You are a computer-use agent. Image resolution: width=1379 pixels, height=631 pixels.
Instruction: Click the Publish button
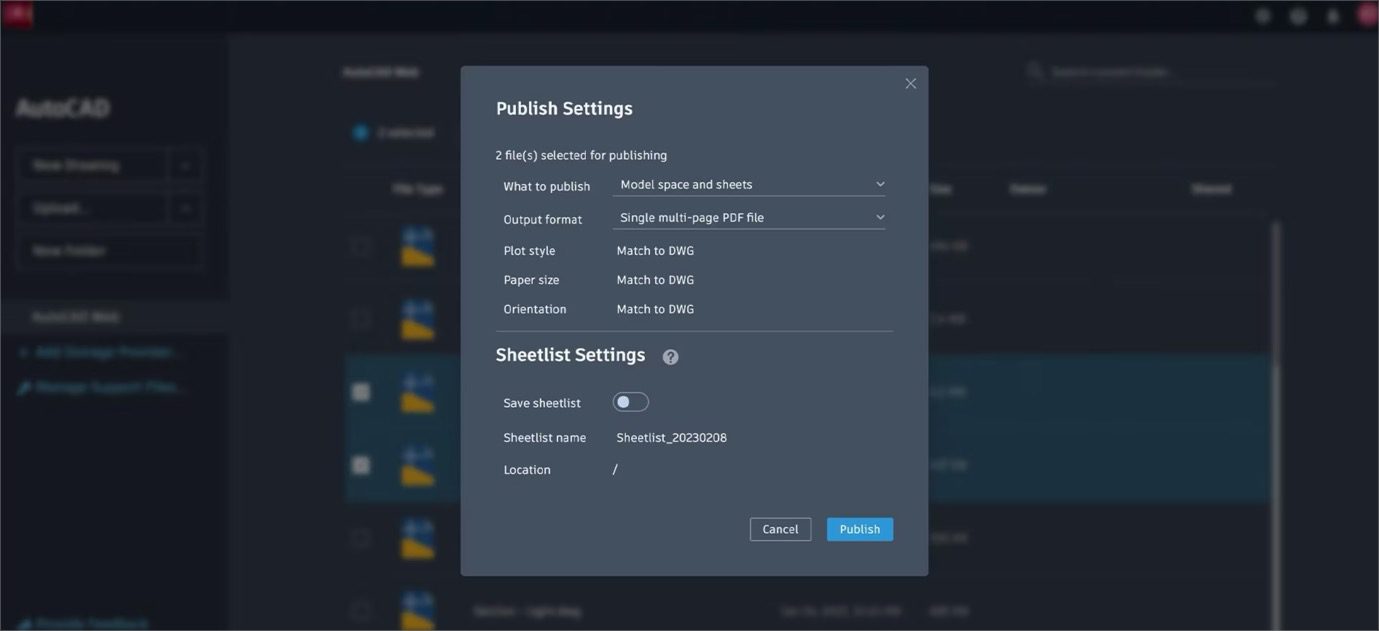pos(859,527)
